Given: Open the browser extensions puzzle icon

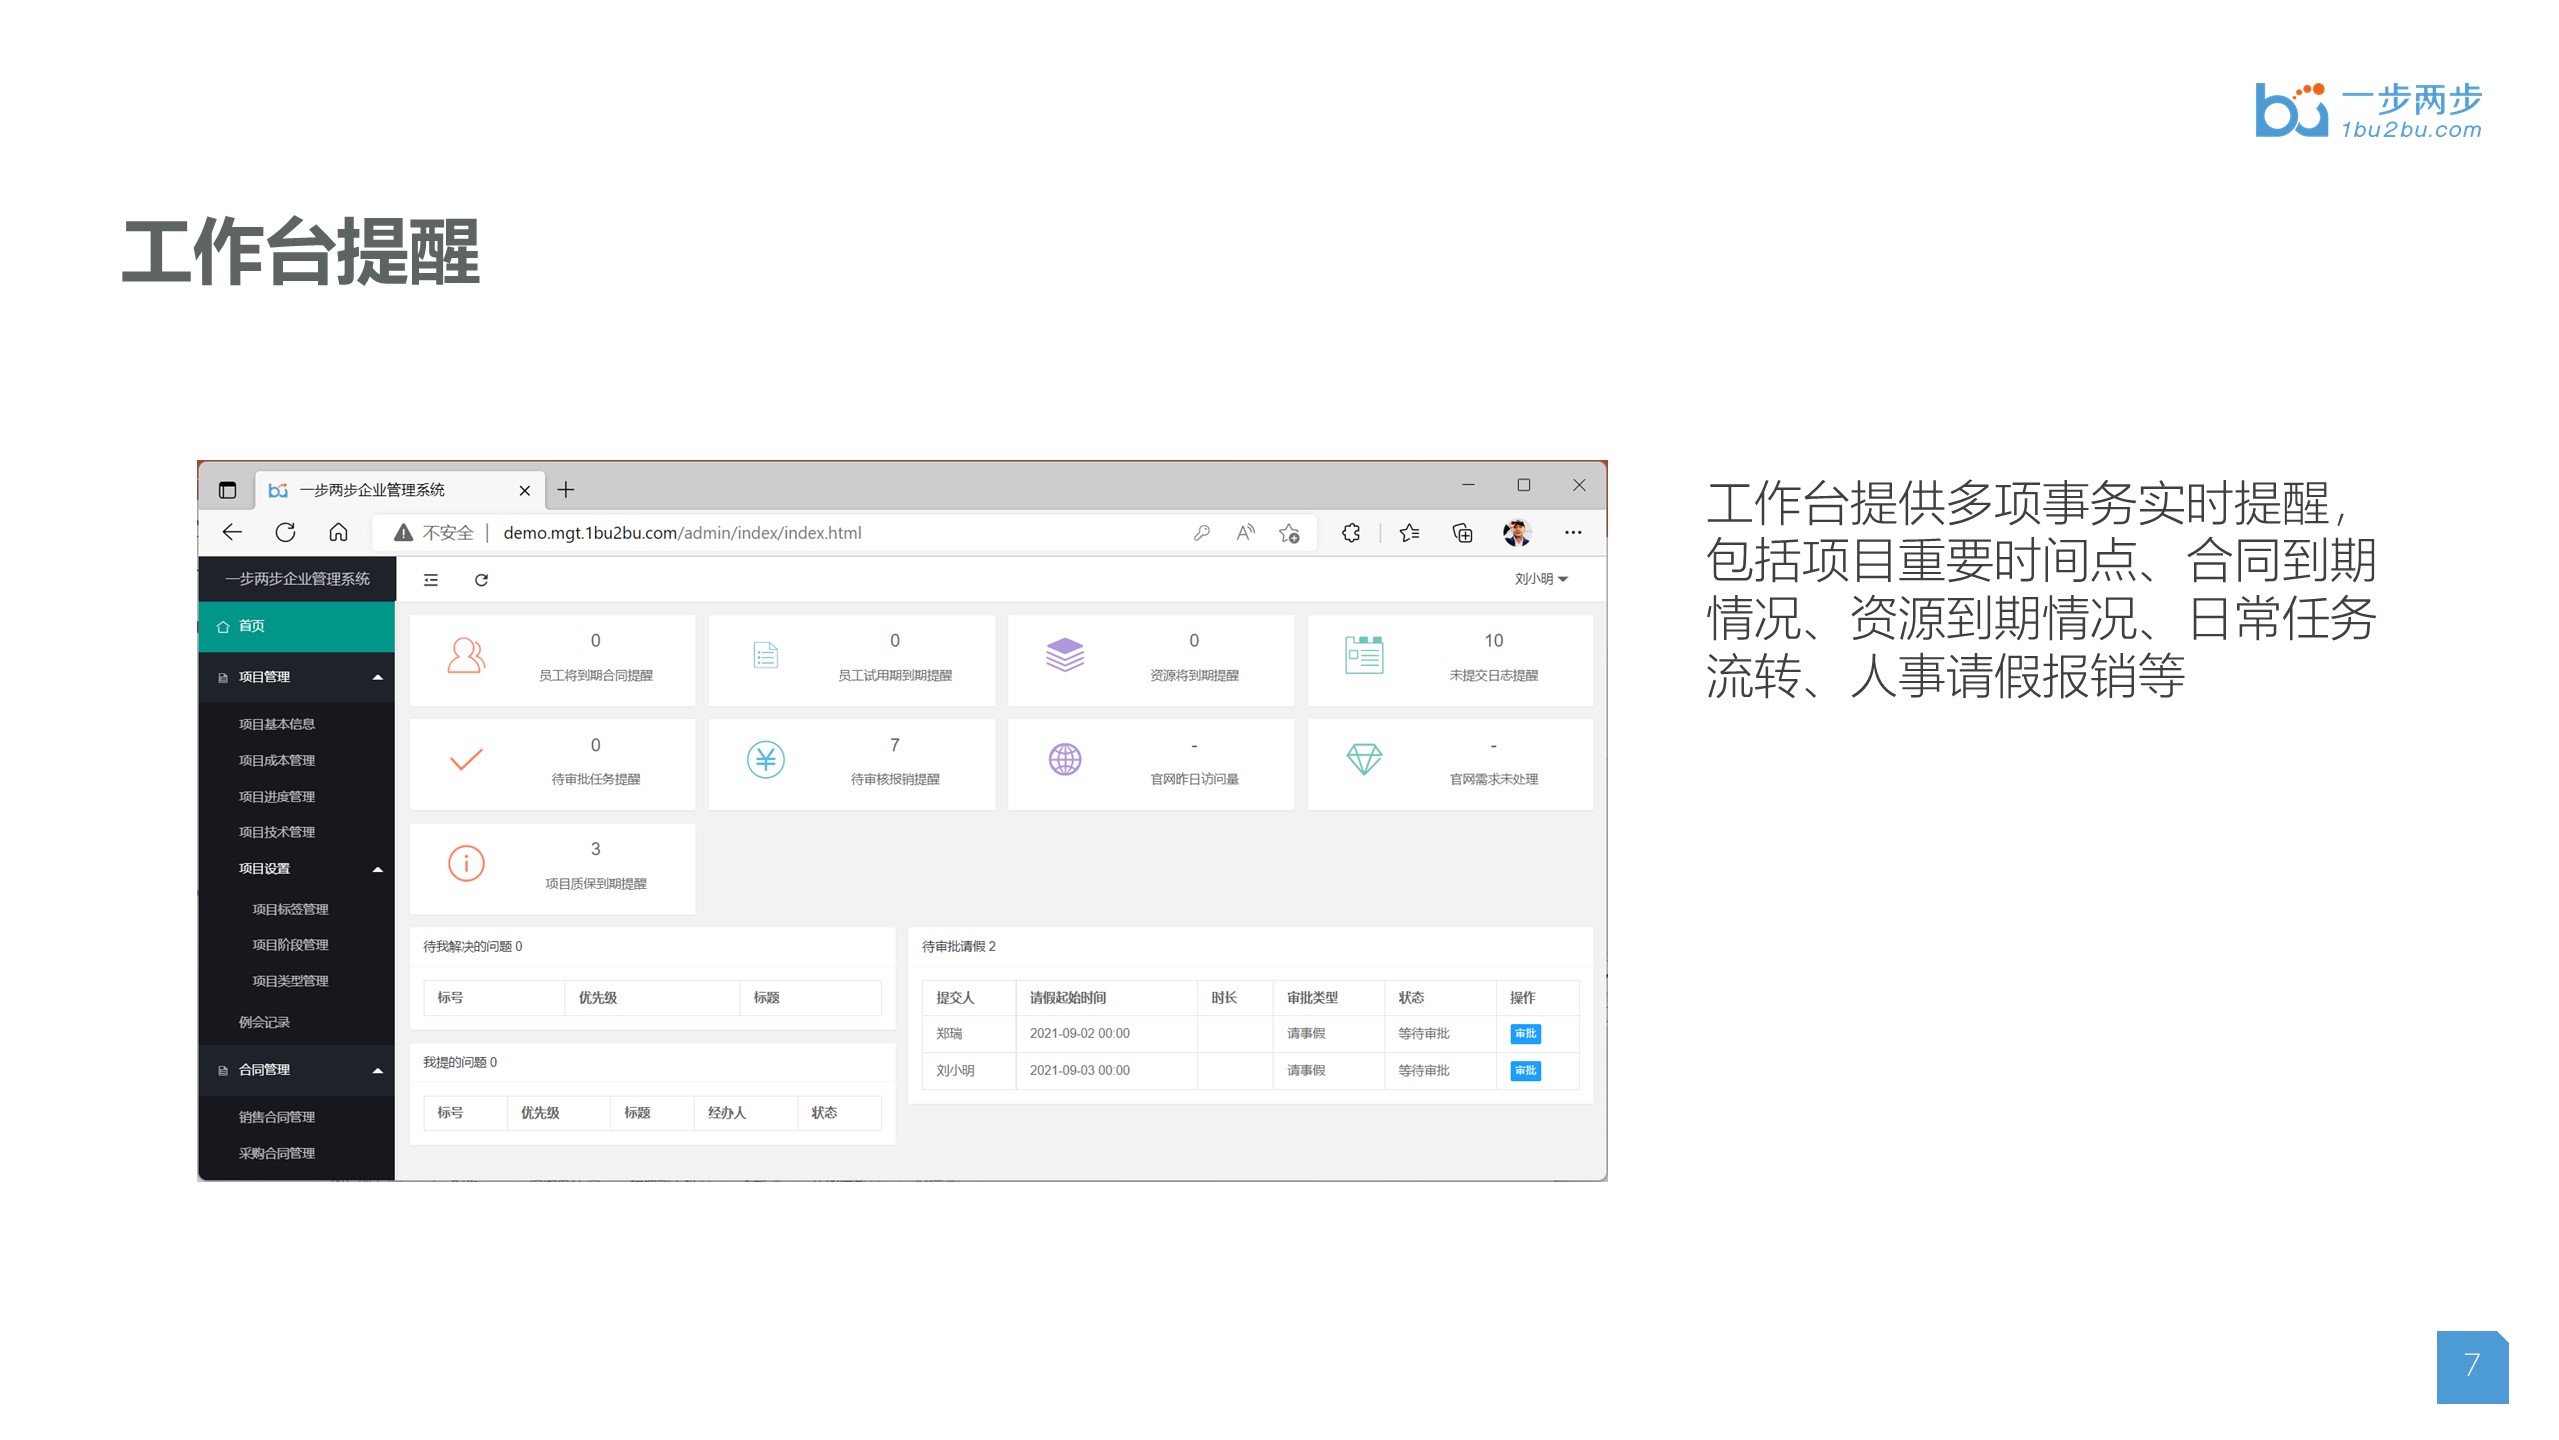Looking at the screenshot, I should [1351, 533].
